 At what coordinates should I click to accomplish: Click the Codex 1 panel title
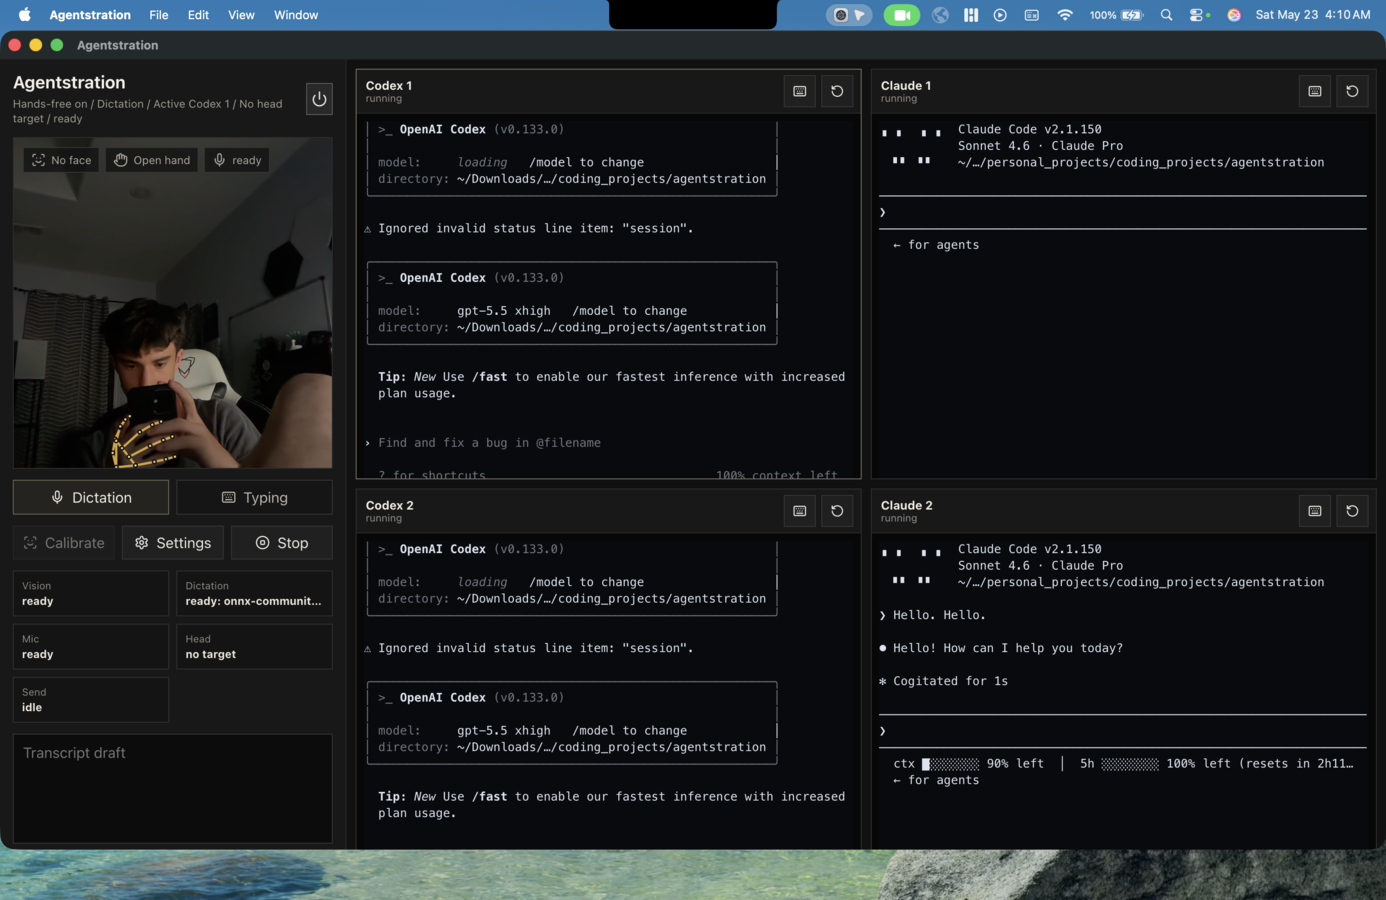pos(389,86)
